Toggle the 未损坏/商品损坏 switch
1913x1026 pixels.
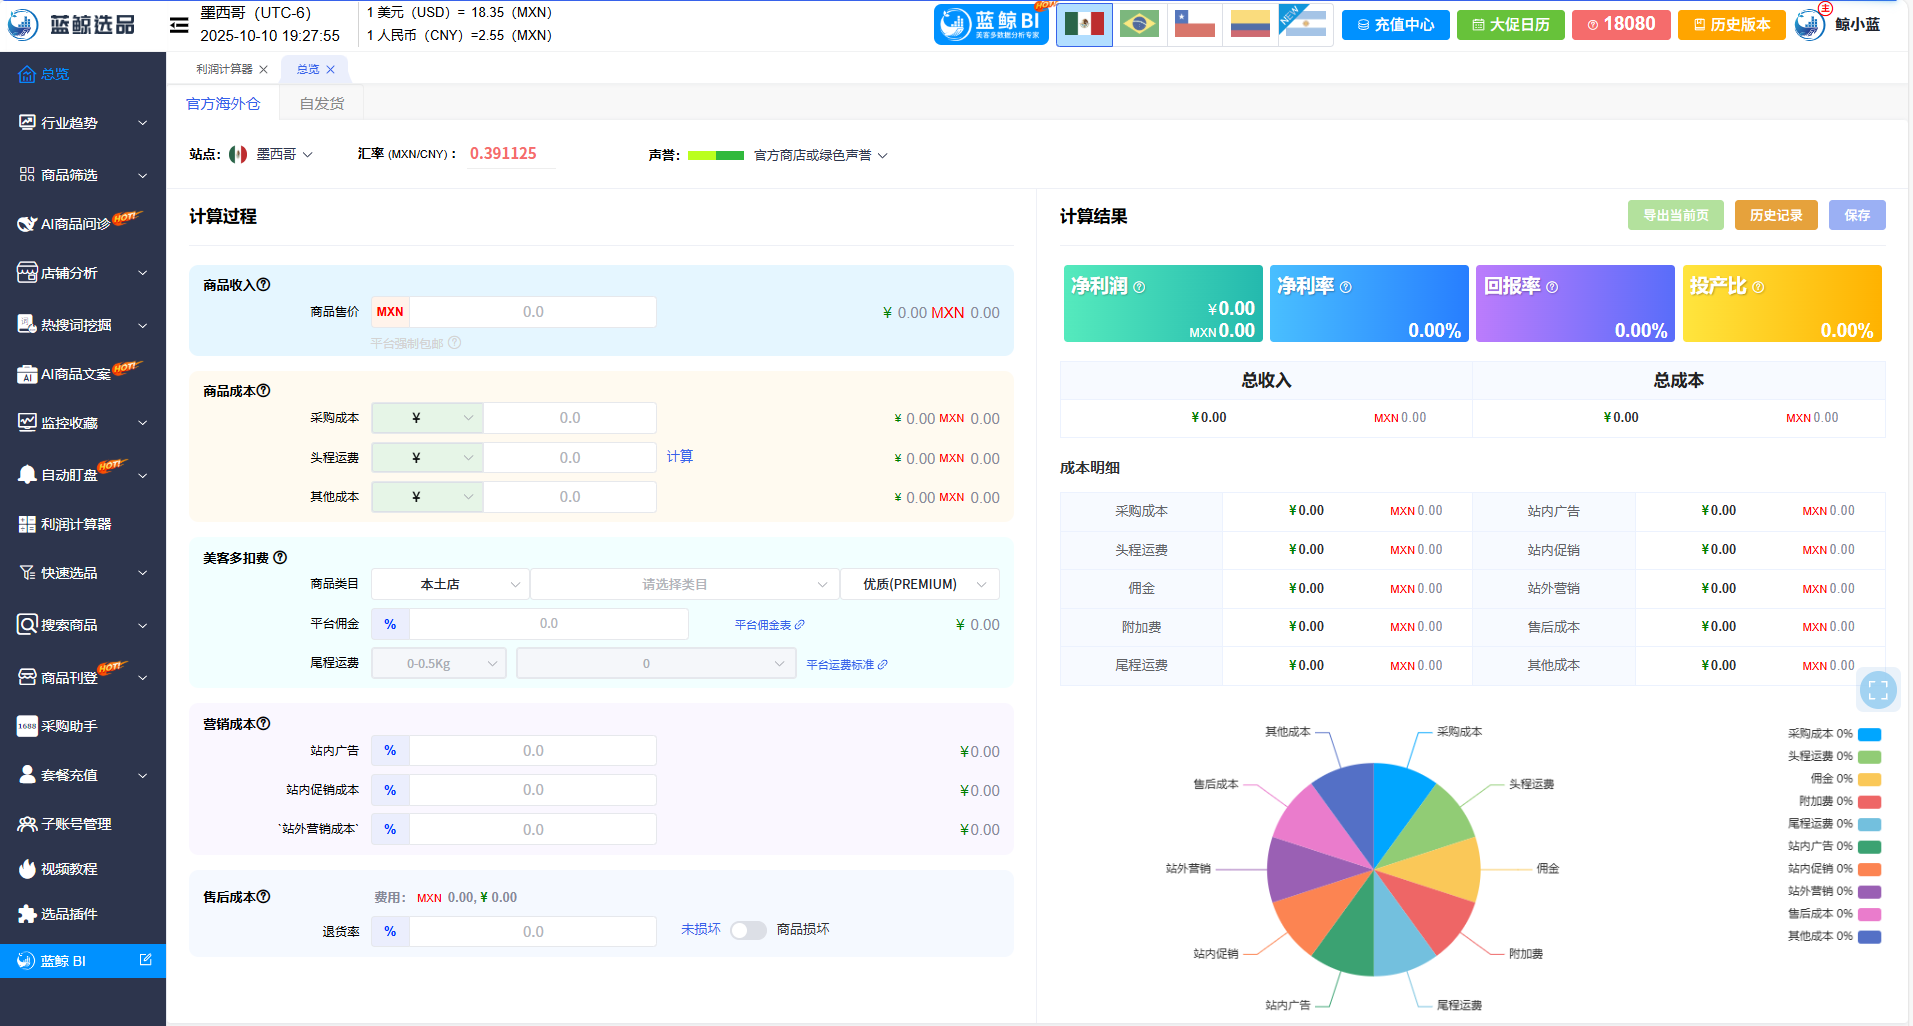click(x=748, y=930)
